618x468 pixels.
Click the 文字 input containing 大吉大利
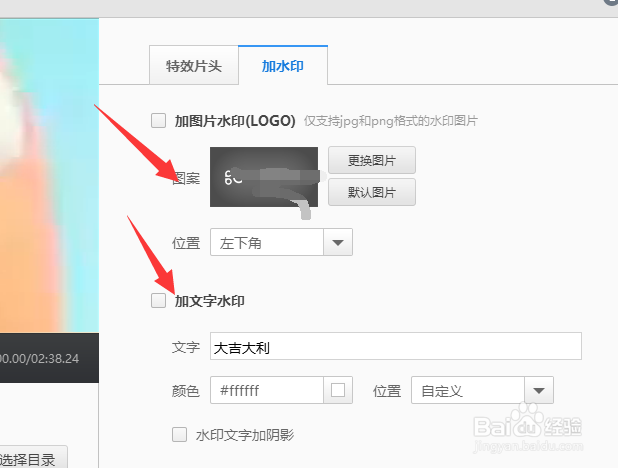[x=396, y=346]
